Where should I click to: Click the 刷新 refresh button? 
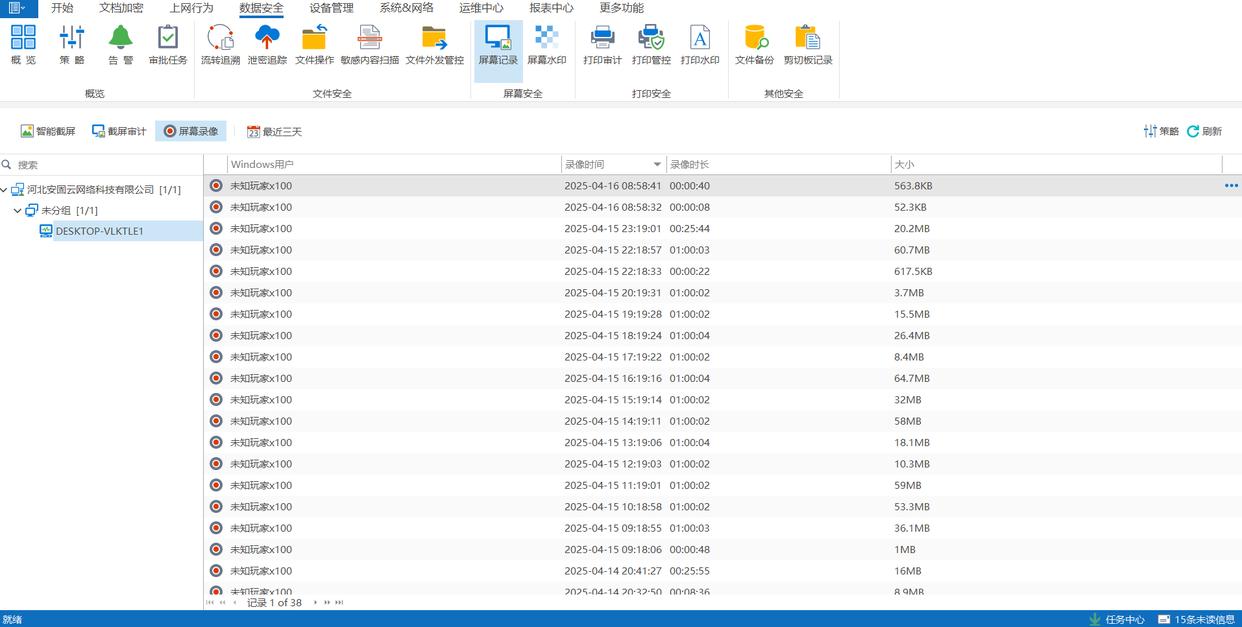pos(1204,131)
